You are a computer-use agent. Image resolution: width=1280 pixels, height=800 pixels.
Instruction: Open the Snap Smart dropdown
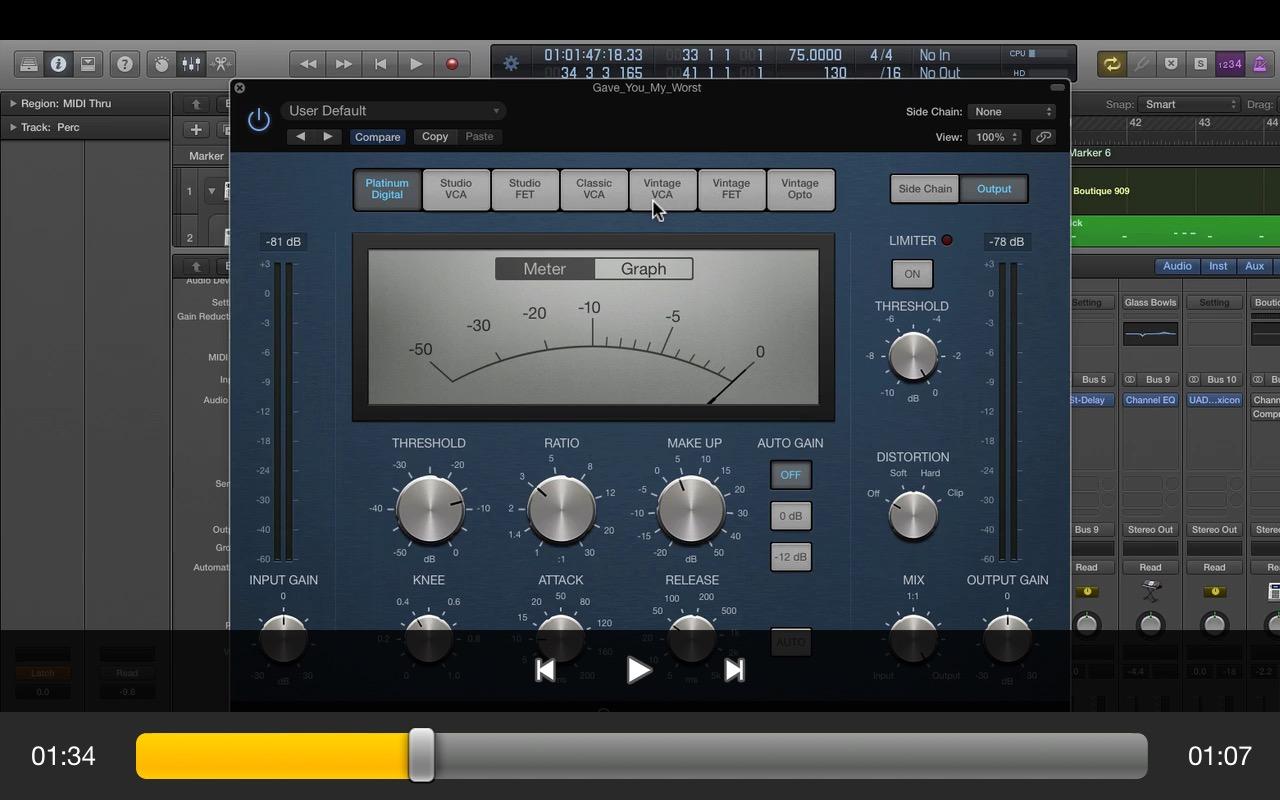coord(1190,104)
